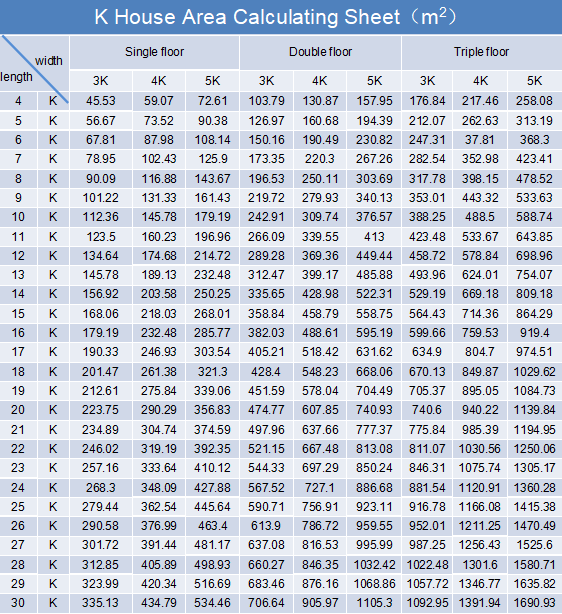This screenshot has width=562, height=614.
Task: Click cell value 1690.93
Action: (x=535, y=603)
